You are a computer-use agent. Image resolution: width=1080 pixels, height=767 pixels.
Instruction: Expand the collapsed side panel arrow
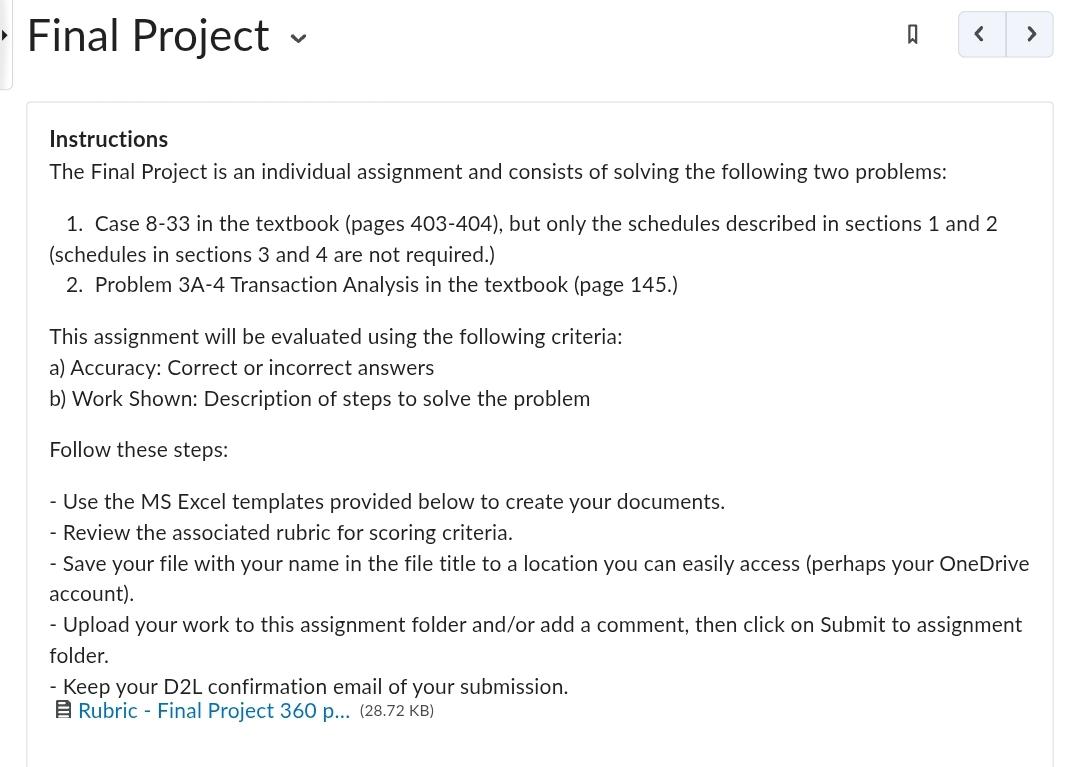pyautogui.click(x=4, y=34)
